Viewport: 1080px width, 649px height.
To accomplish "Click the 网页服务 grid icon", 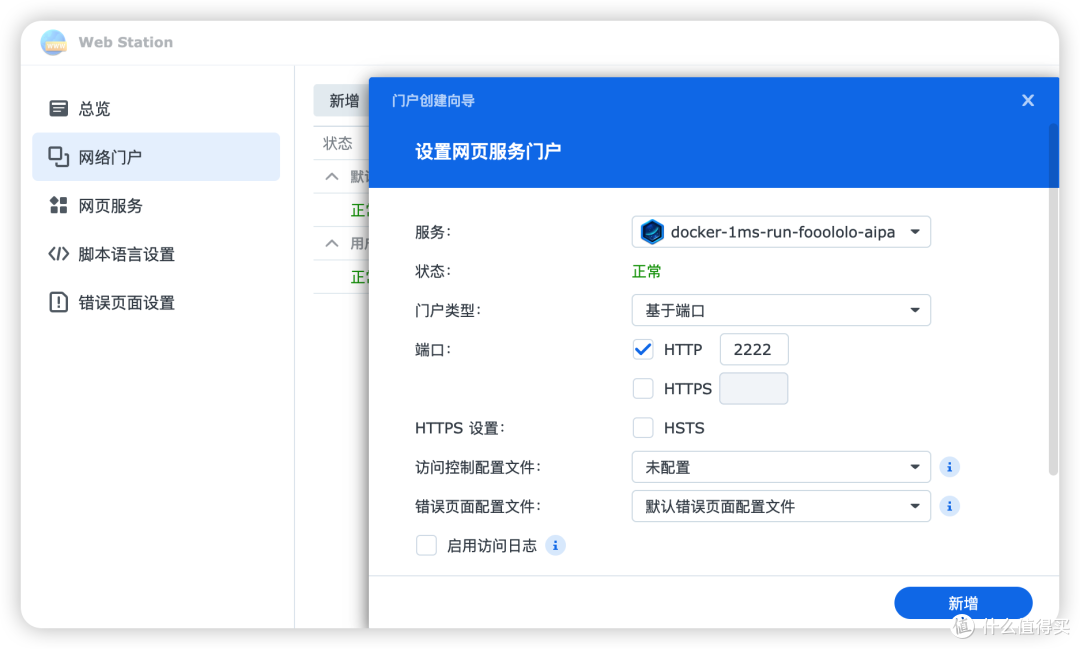I will click(59, 205).
